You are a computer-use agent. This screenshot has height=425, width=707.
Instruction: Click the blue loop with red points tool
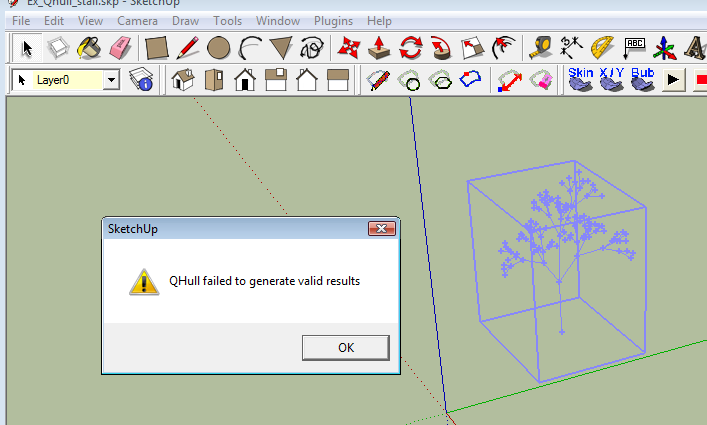click(x=471, y=80)
